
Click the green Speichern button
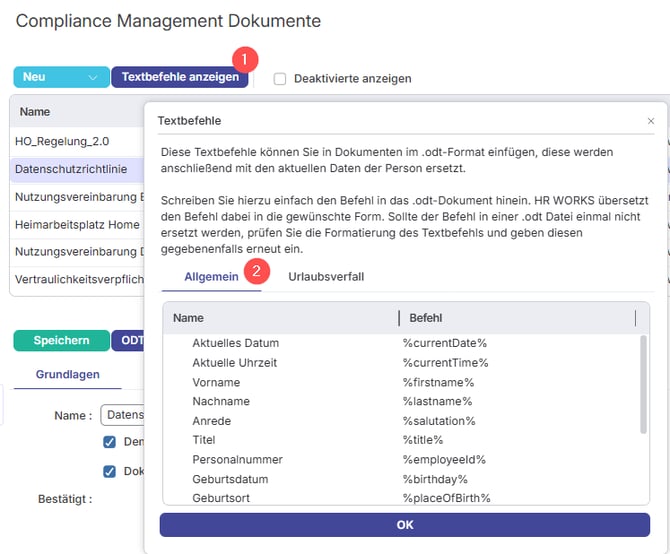coord(61,340)
